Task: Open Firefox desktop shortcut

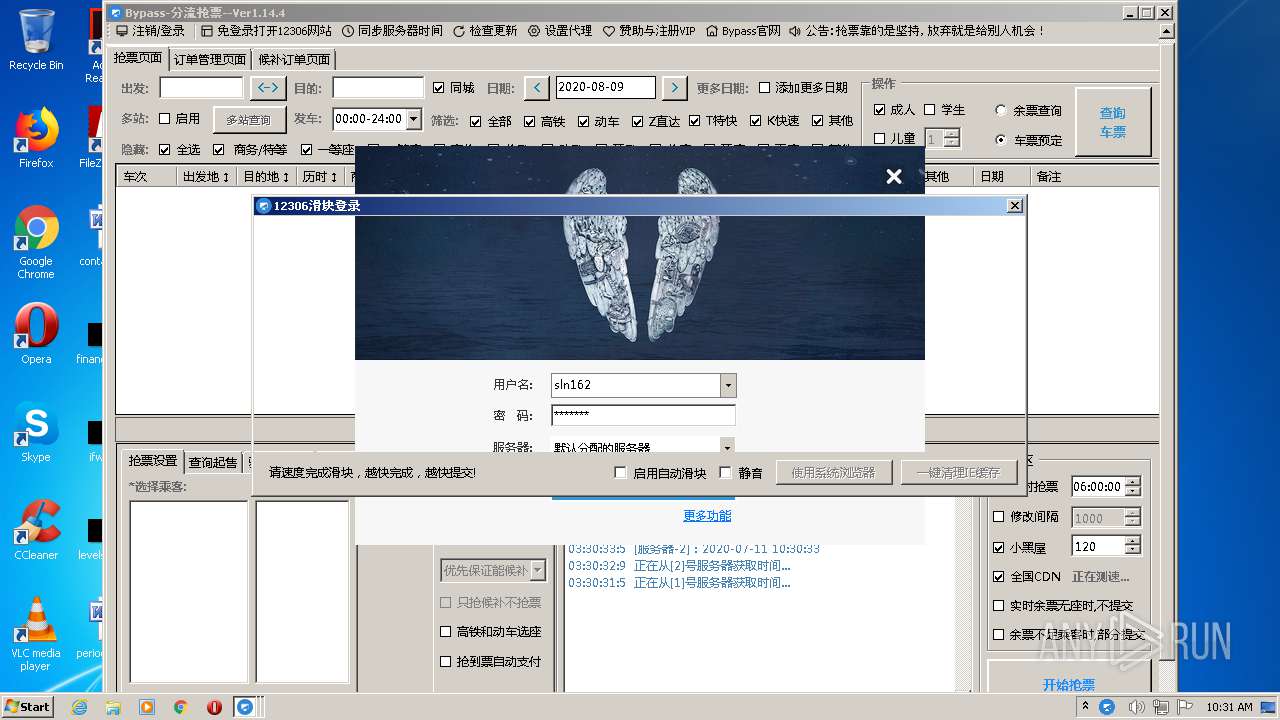Action: pos(36,137)
